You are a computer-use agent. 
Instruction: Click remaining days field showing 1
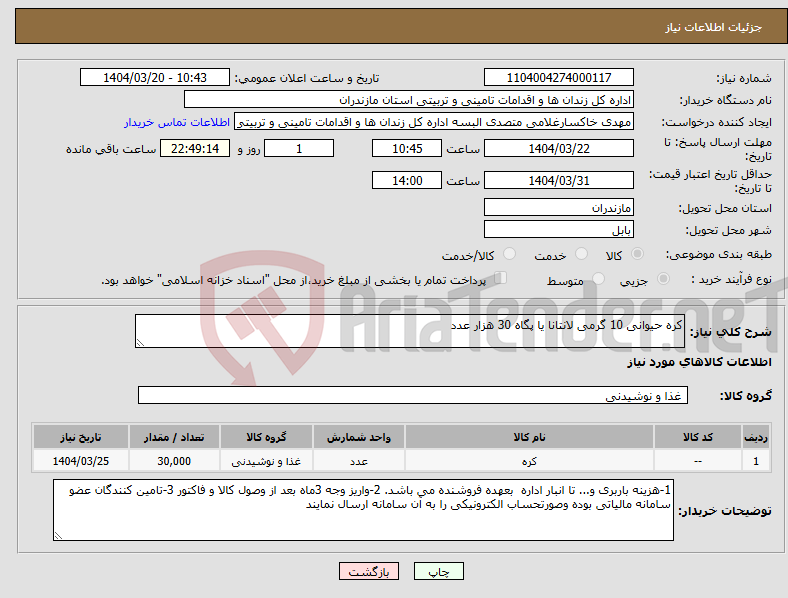coord(299,148)
